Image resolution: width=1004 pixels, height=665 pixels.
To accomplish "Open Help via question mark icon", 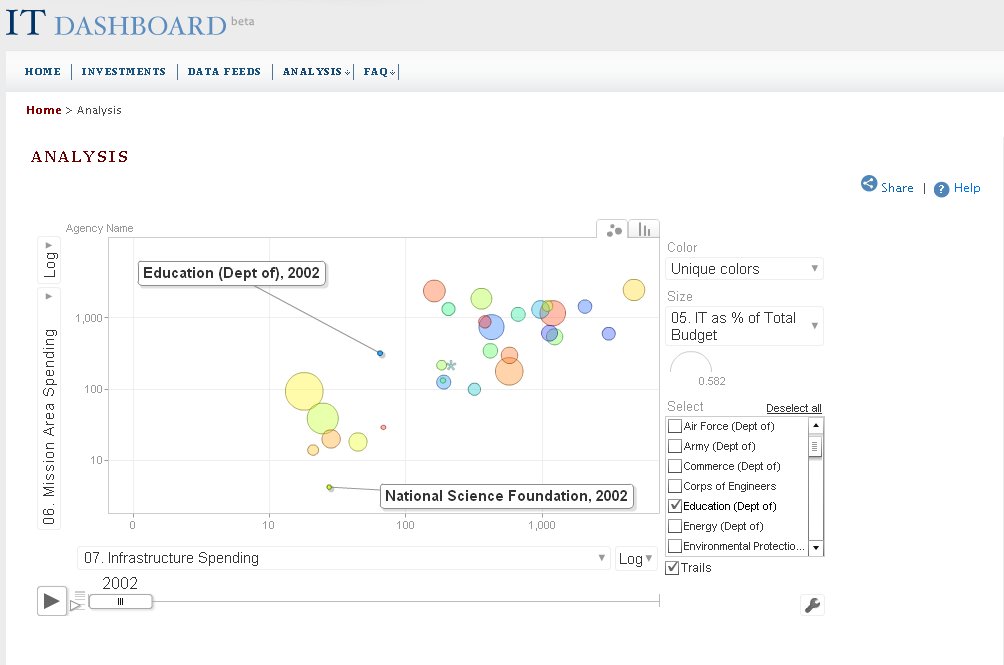I will 941,188.
